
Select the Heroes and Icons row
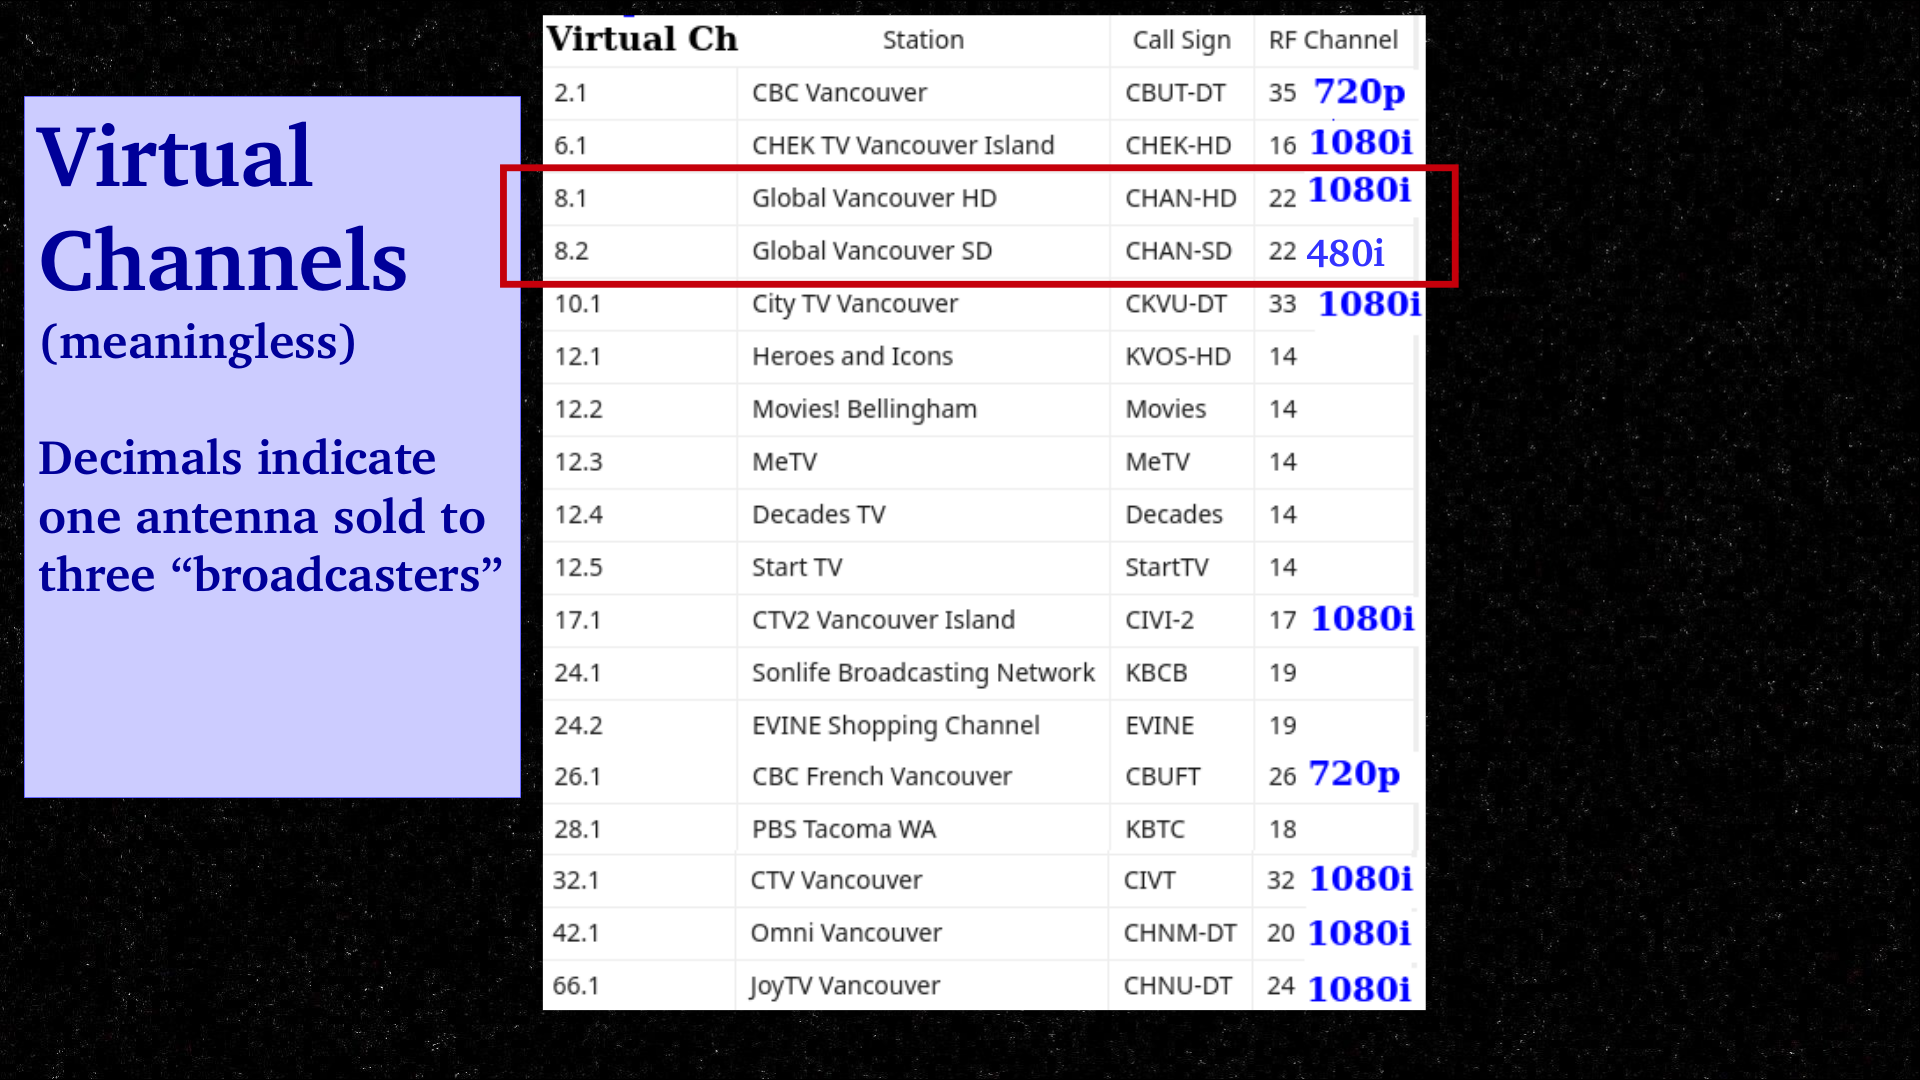[852, 357]
